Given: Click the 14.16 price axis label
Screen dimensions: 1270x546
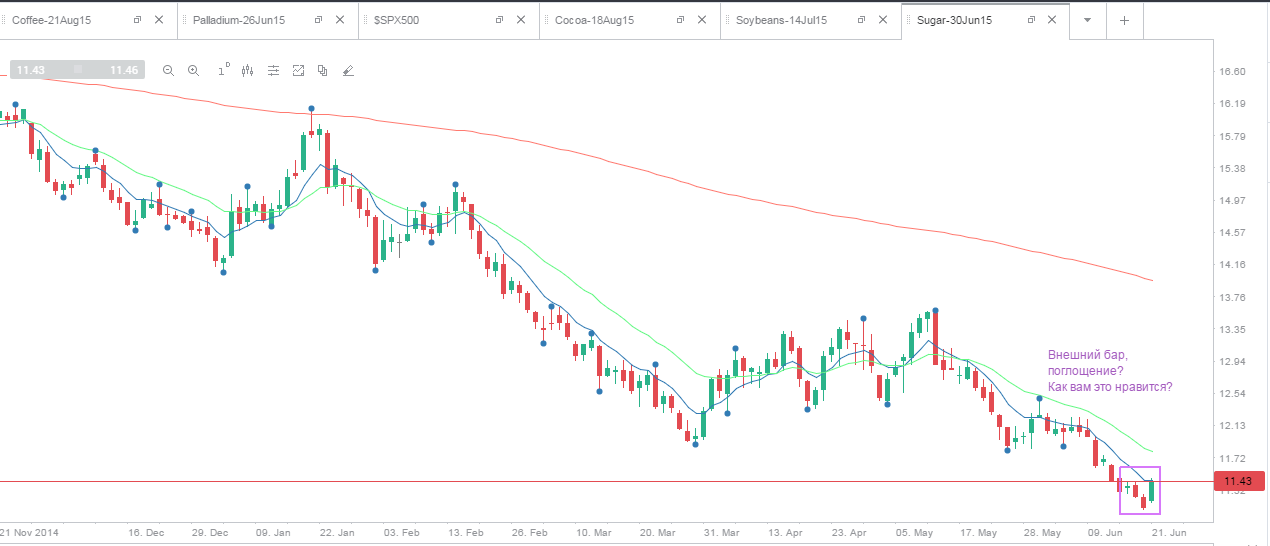Looking at the screenshot, I should [1232, 265].
